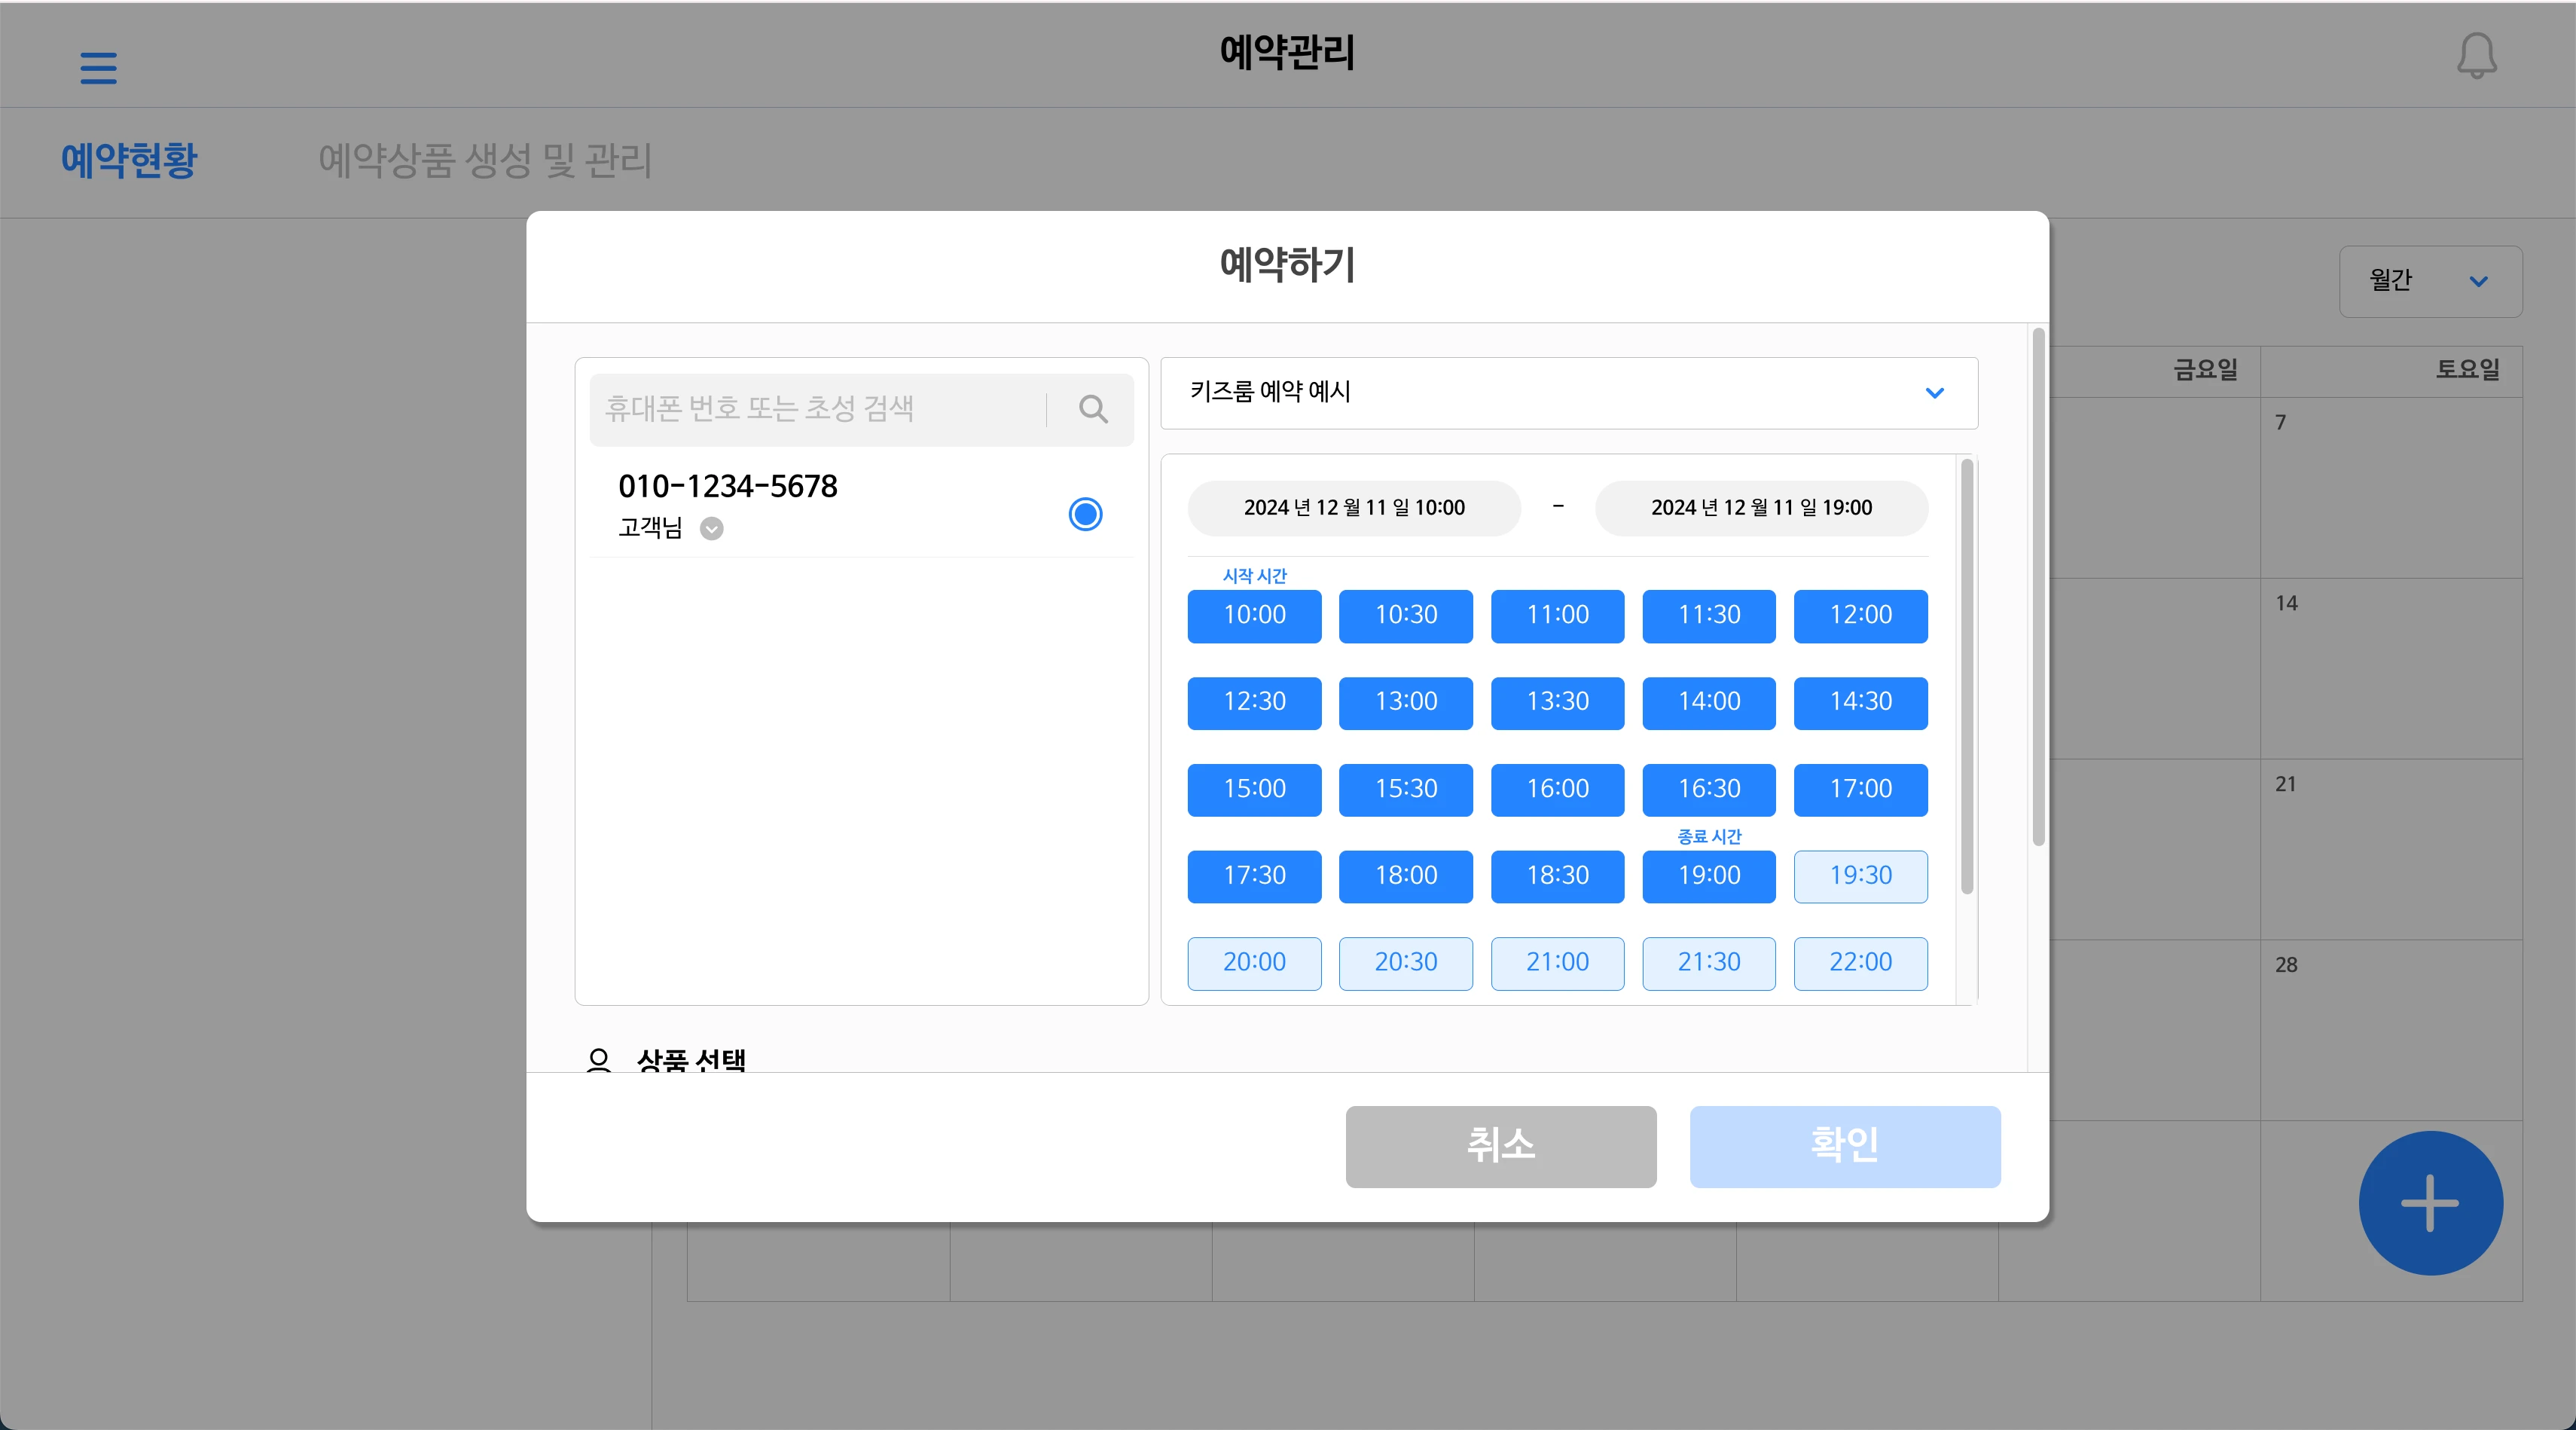
Task: Choose the 16:30 time slot
Action: 1709,790
